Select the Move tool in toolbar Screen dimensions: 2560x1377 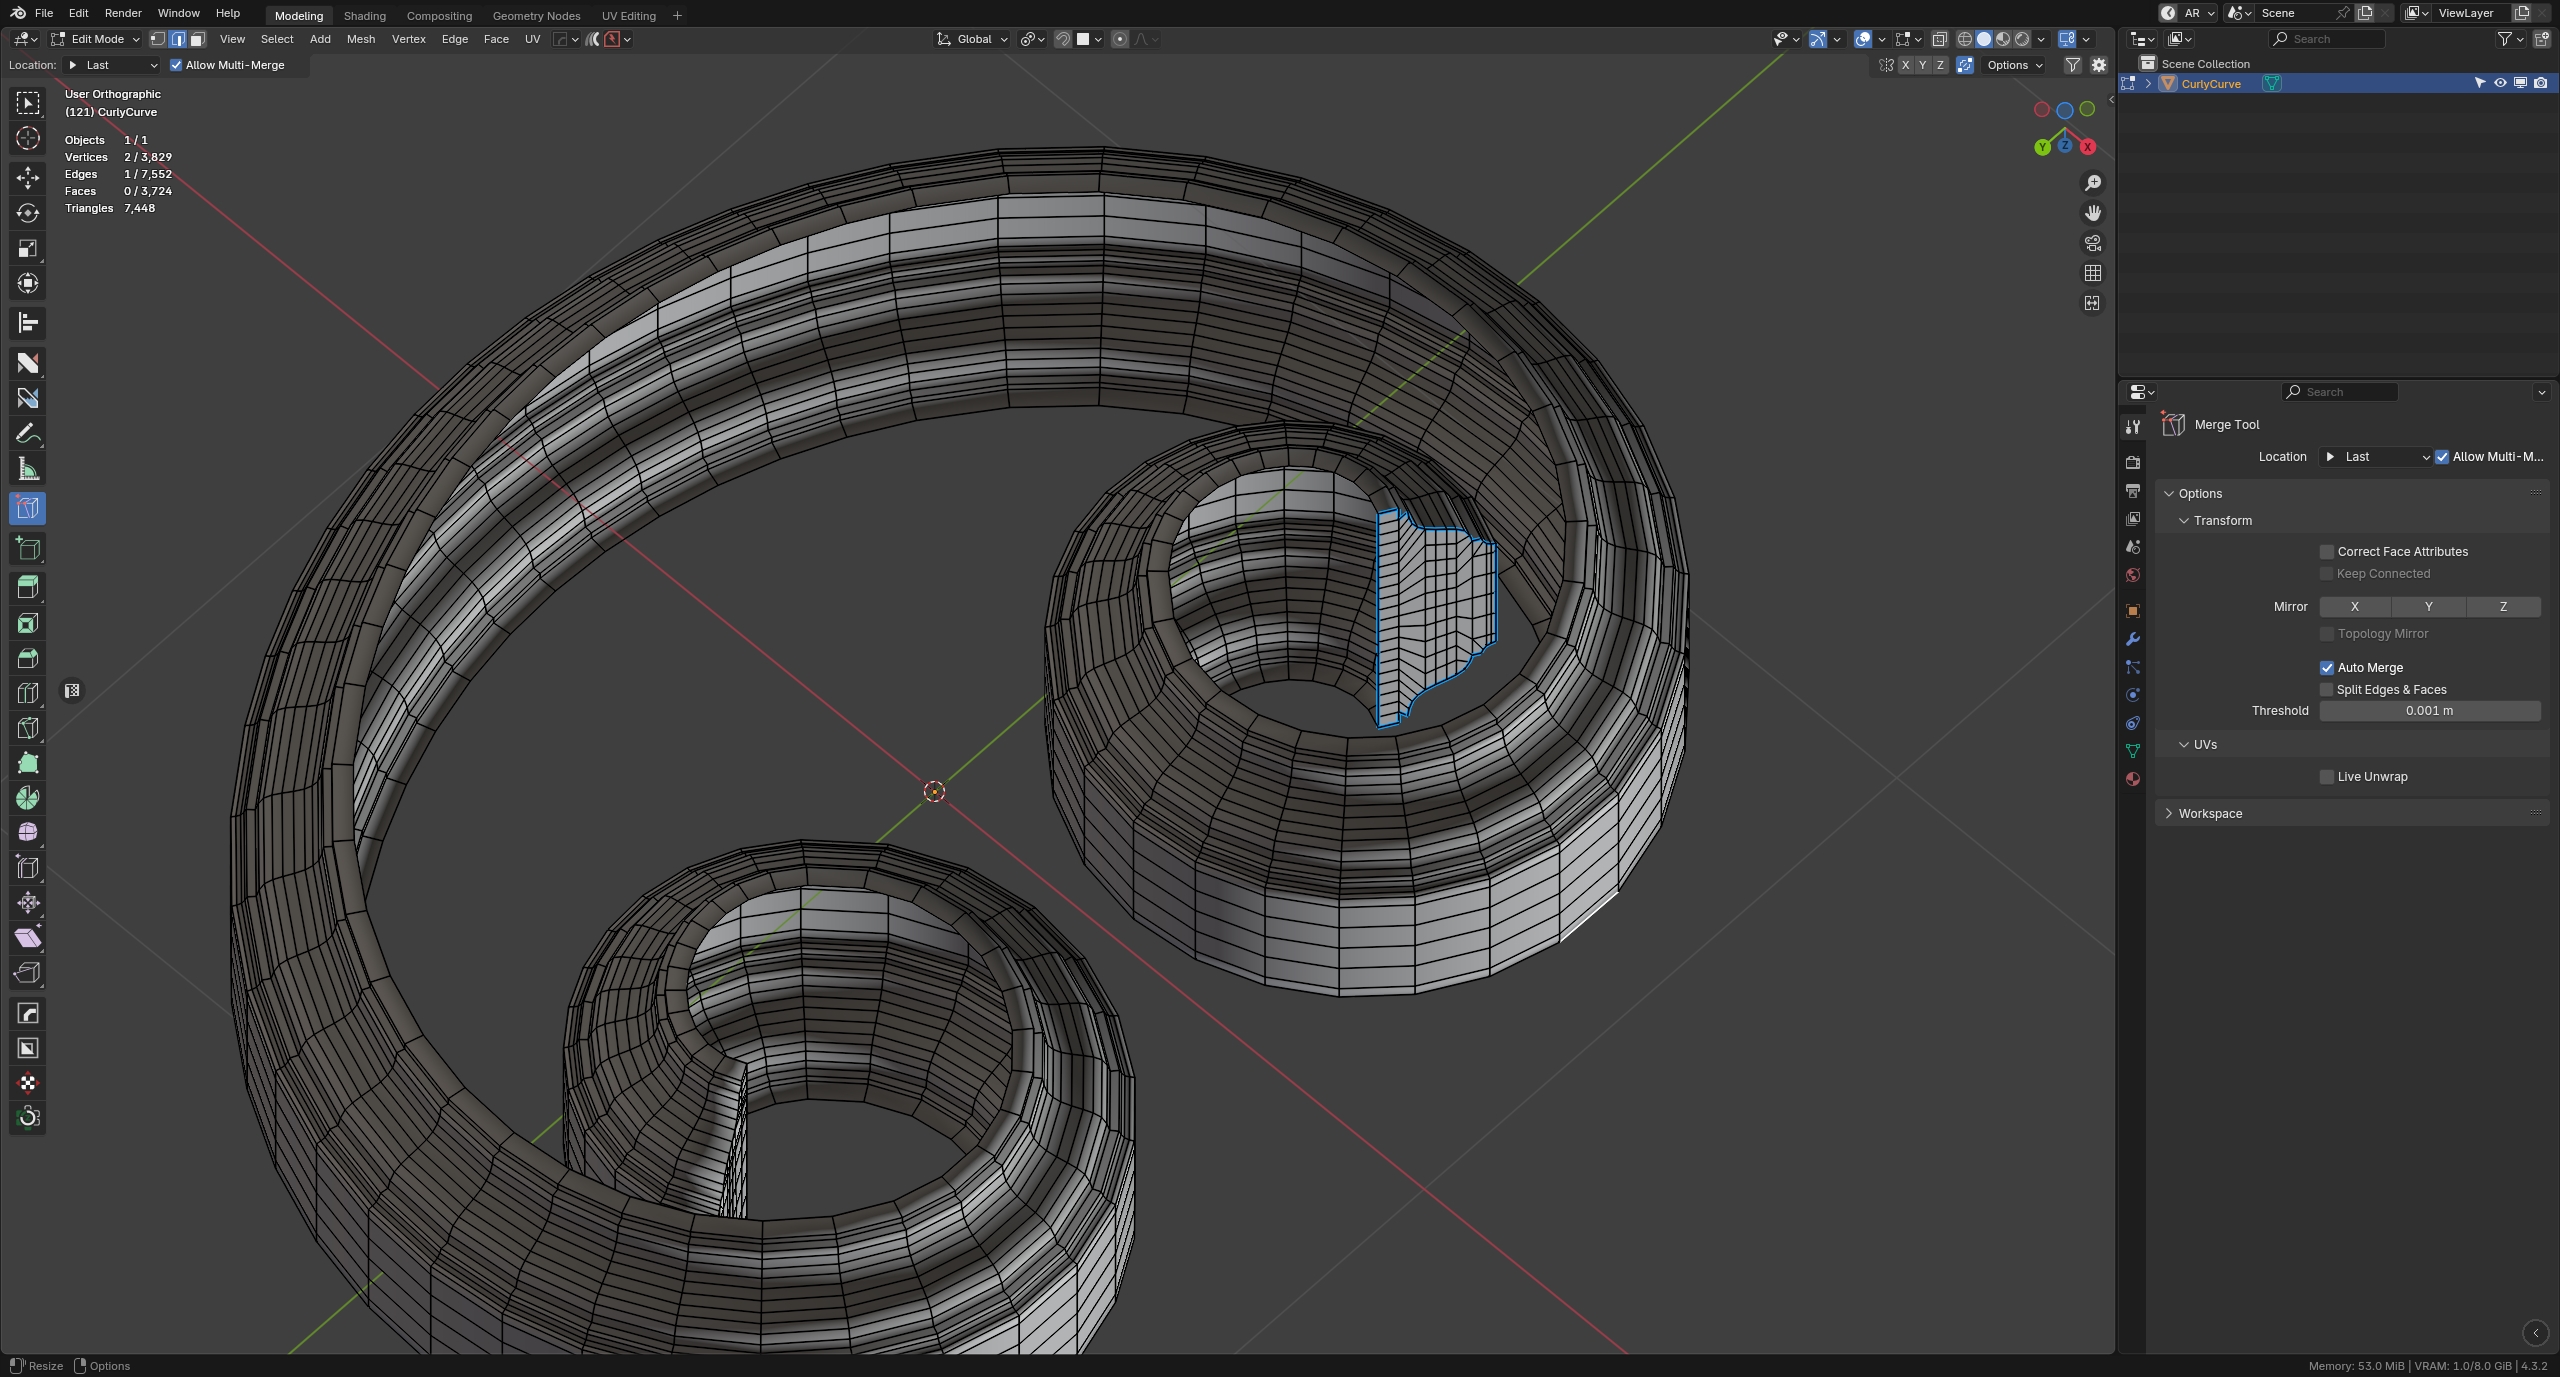point(28,178)
